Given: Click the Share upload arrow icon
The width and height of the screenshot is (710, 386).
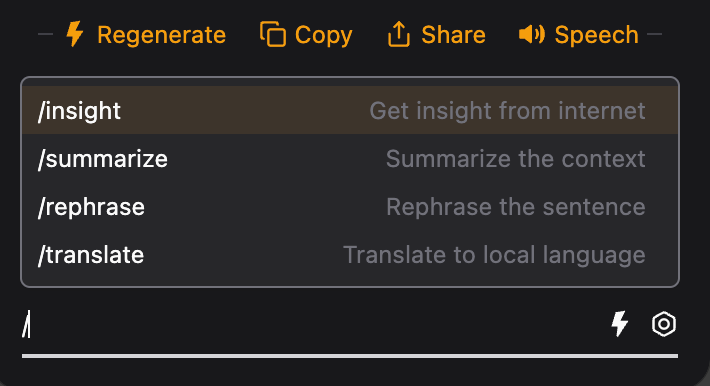Looking at the screenshot, I should pyautogui.click(x=398, y=34).
